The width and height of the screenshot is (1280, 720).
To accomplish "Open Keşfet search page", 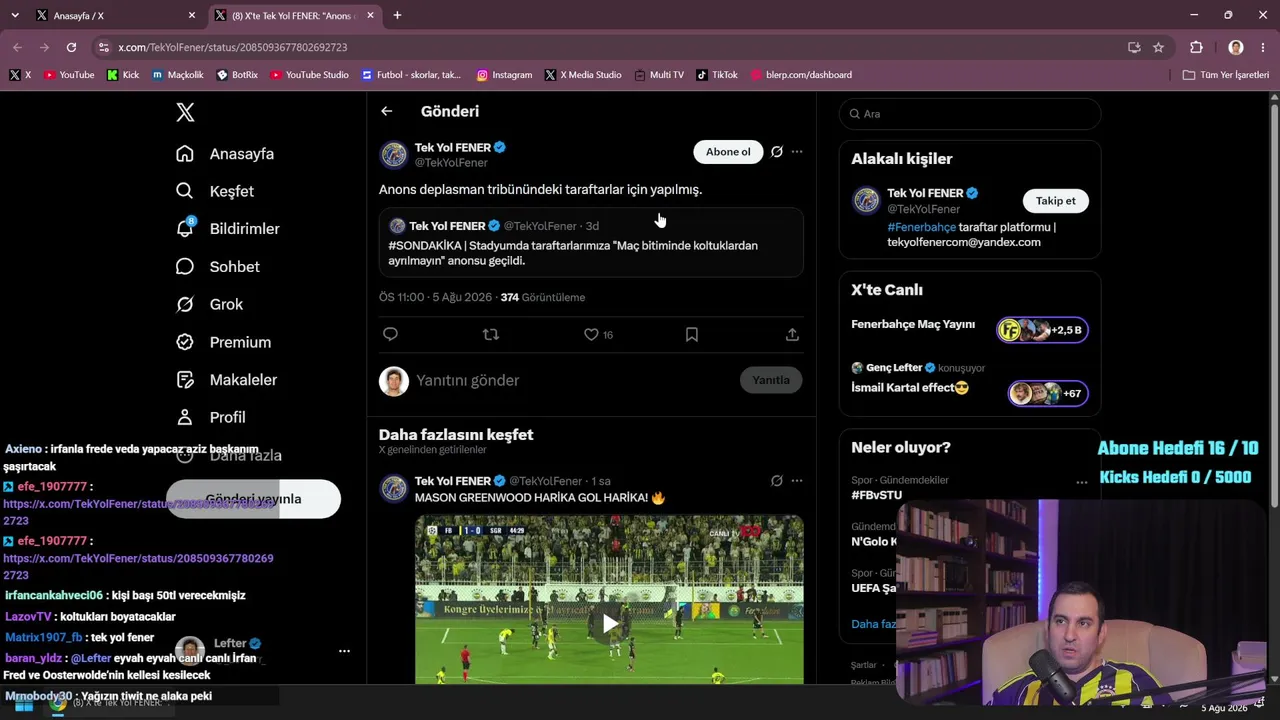I will pyautogui.click(x=215, y=191).
